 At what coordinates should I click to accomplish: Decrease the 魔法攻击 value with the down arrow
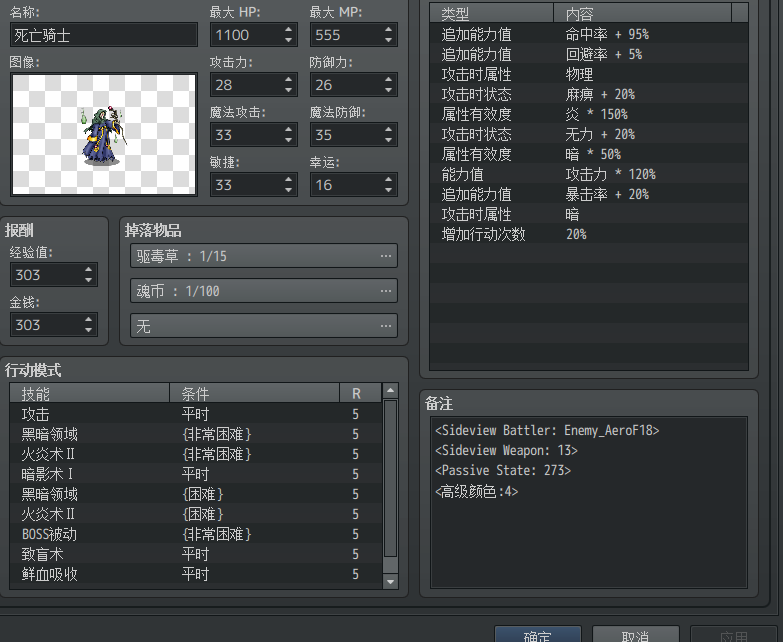(x=289, y=140)
